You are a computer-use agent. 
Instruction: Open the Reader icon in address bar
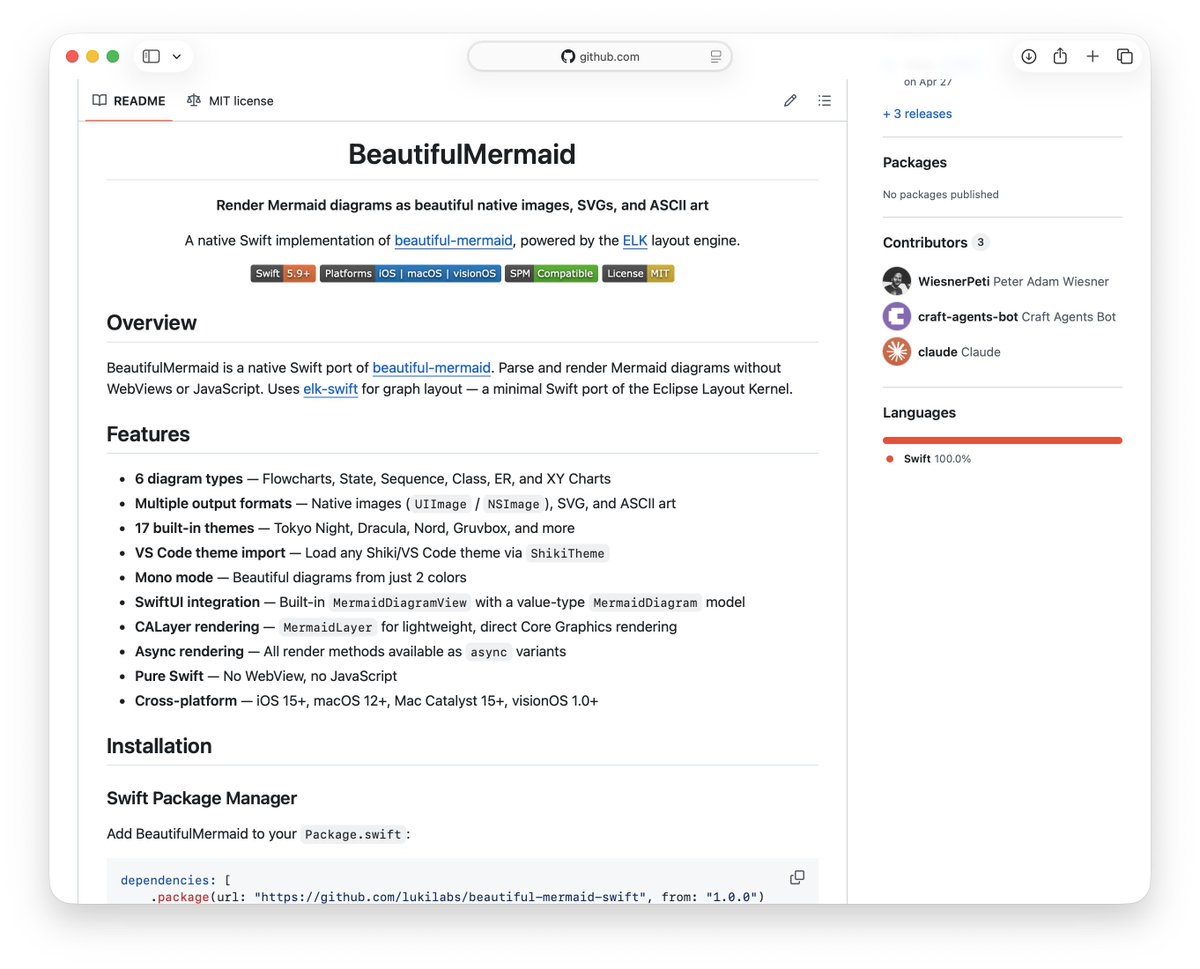click(716, 57)
